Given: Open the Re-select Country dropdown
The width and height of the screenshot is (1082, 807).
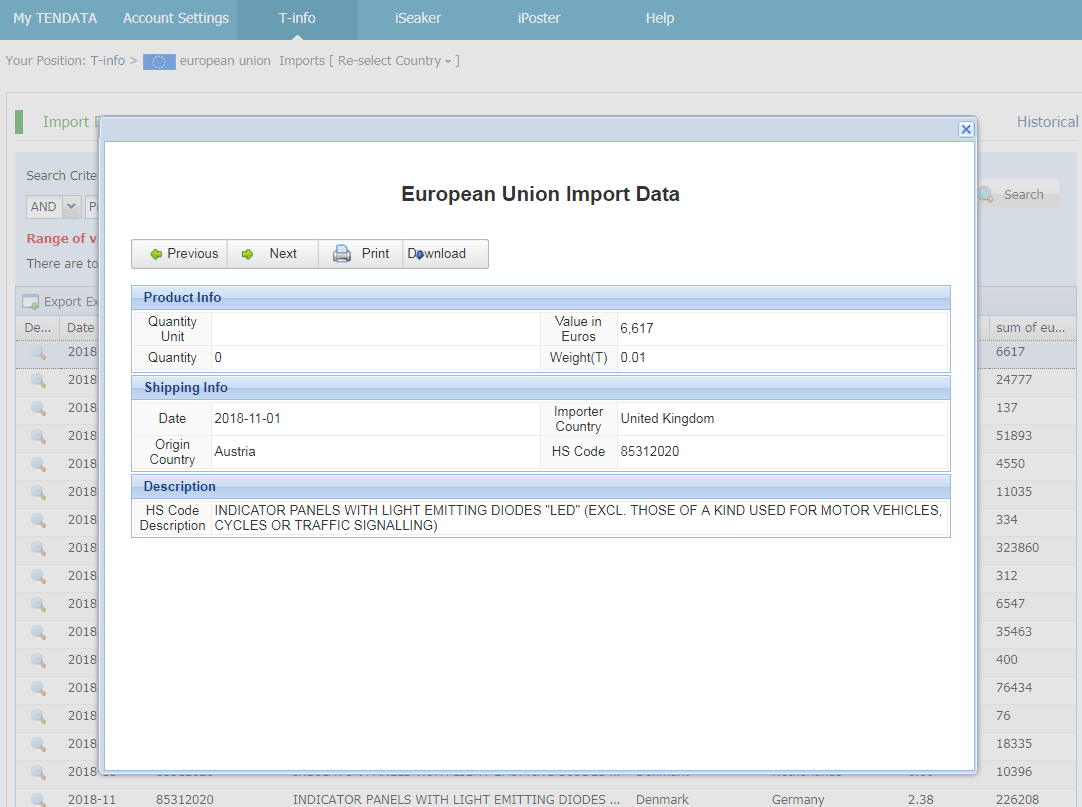Looking at the screenshot, I should (x=397, y=61).
